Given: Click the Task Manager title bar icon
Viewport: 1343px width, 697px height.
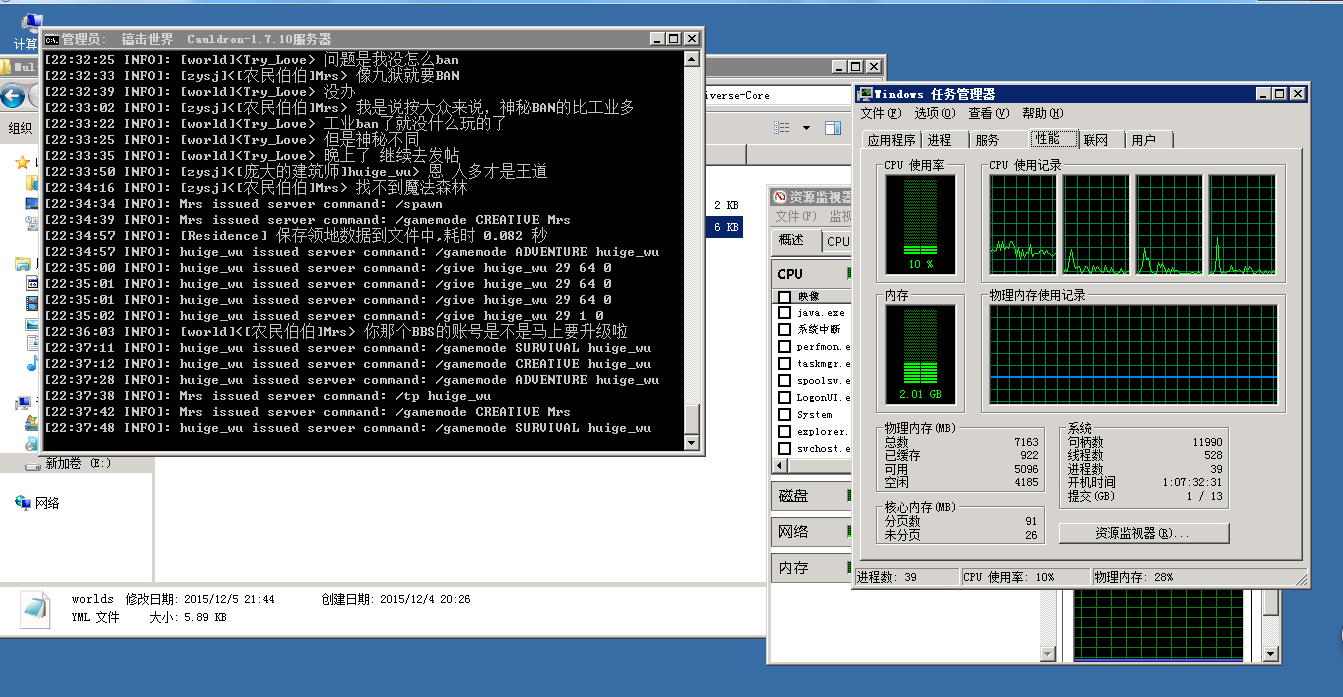Looking at the screenshot, I should point(864,94).
